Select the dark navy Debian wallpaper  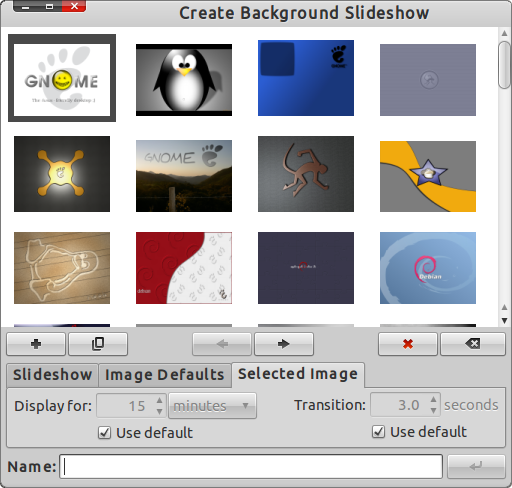coord(306,268)
